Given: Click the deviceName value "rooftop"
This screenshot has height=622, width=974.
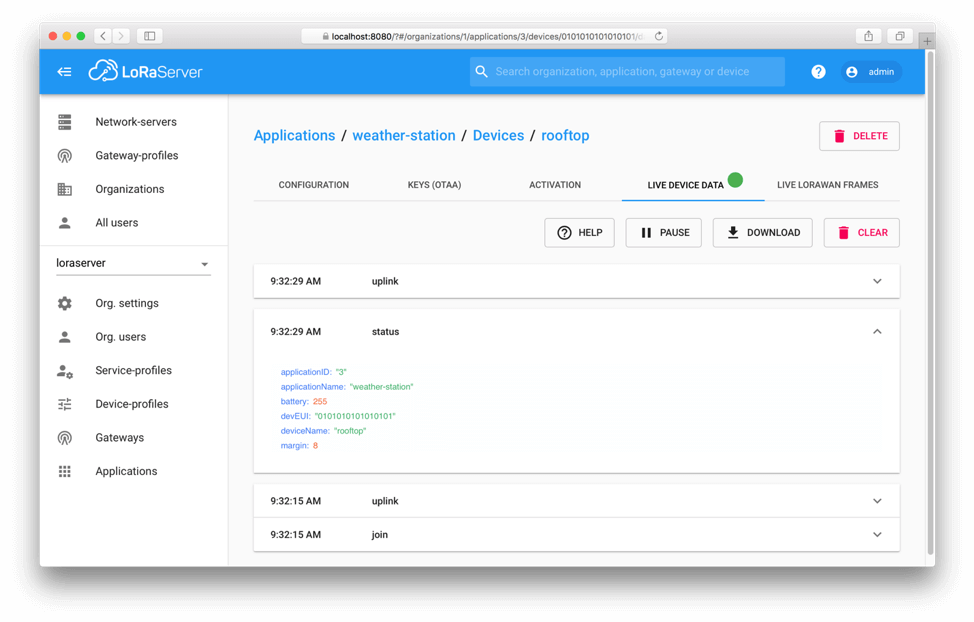Looking at the screenshot, I should (x=350, y=431).
